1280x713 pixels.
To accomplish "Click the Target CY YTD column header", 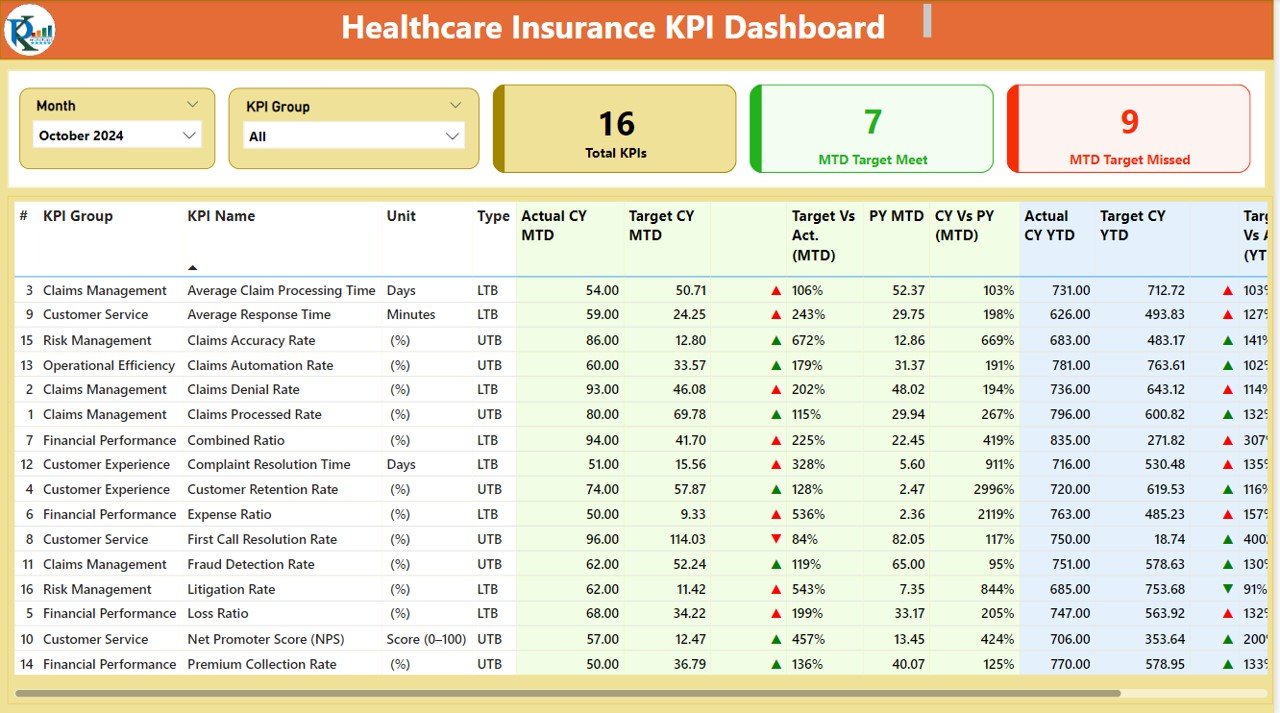I will click(1133, 225).
